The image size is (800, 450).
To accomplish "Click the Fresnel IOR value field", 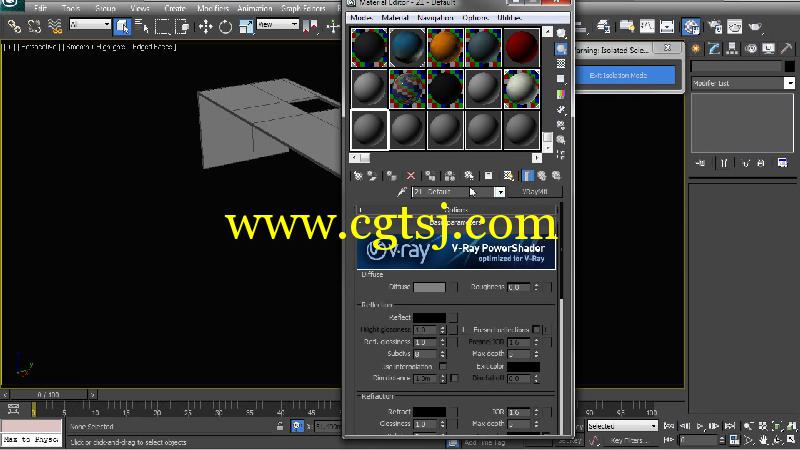I will [x=519, y=342].
